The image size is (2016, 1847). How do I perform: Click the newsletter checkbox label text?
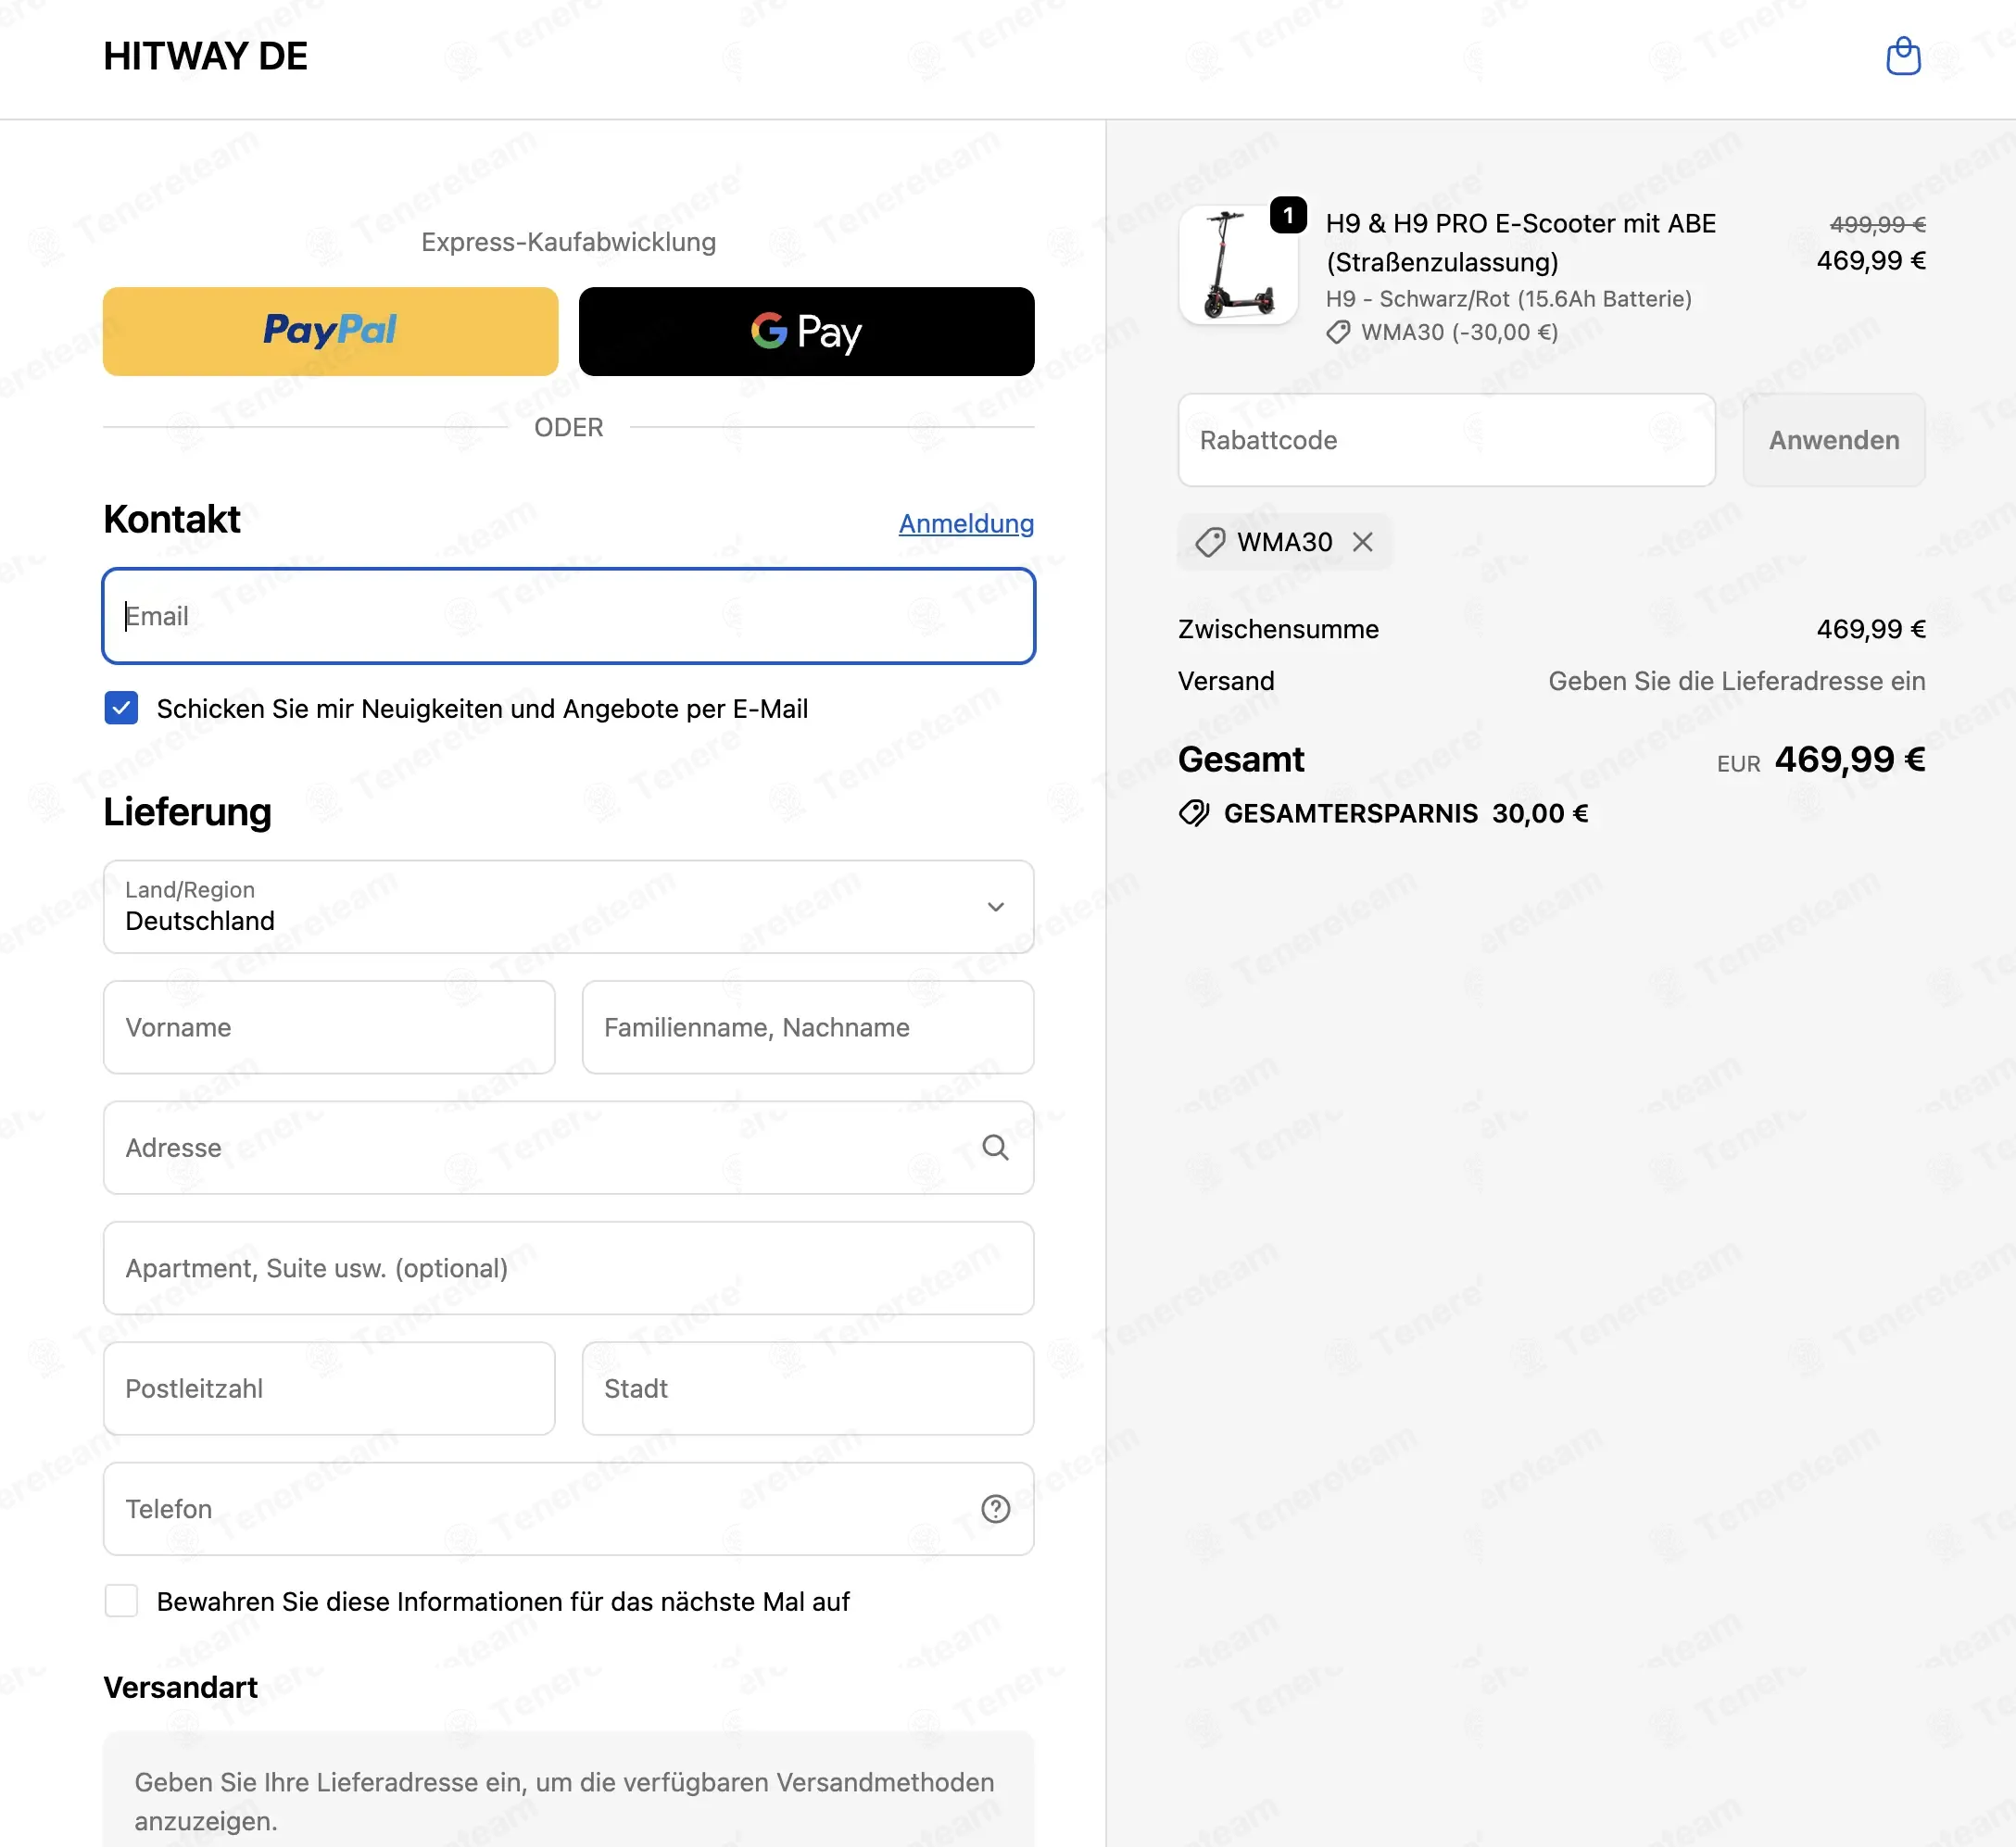pos(482,708)
